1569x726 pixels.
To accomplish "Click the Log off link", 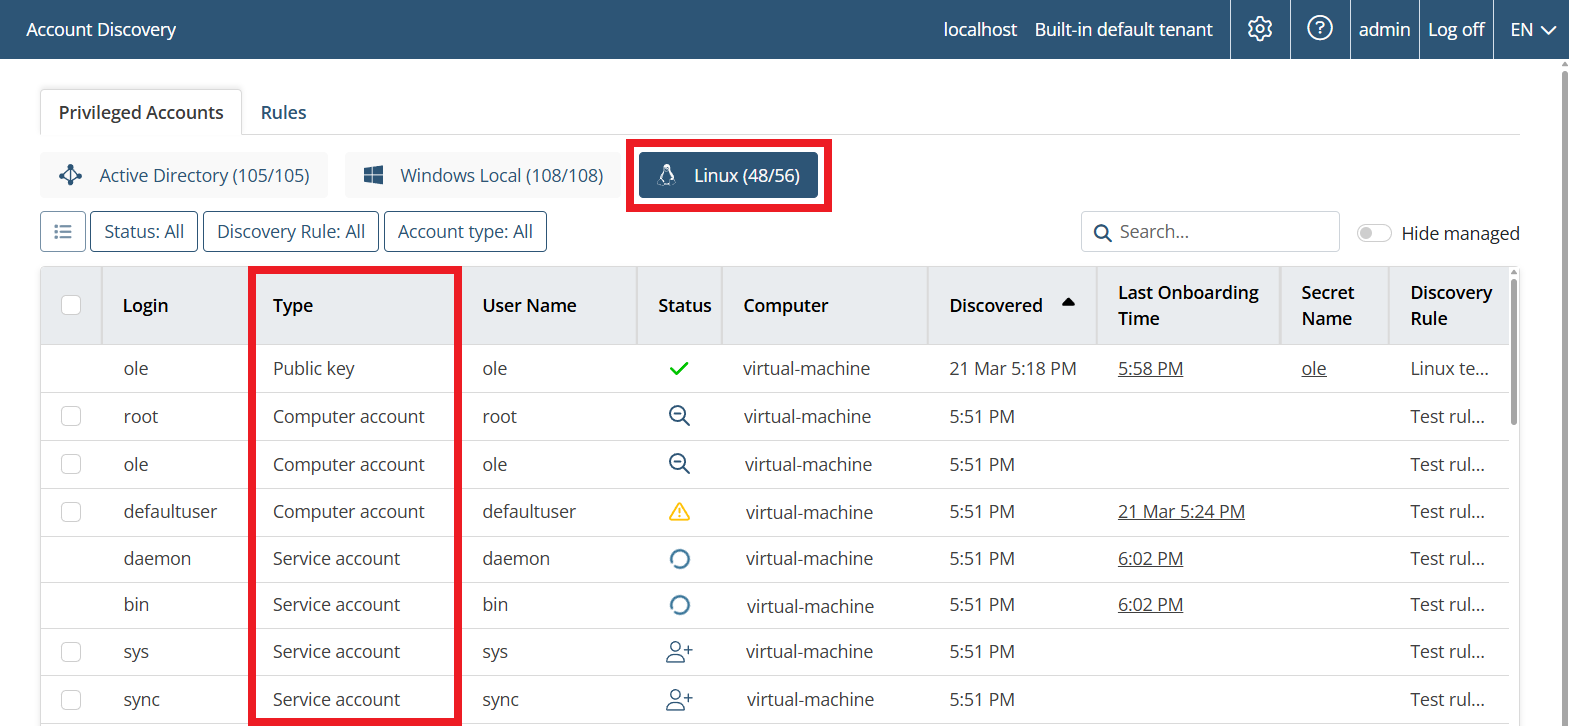I will coord(1455,30).
